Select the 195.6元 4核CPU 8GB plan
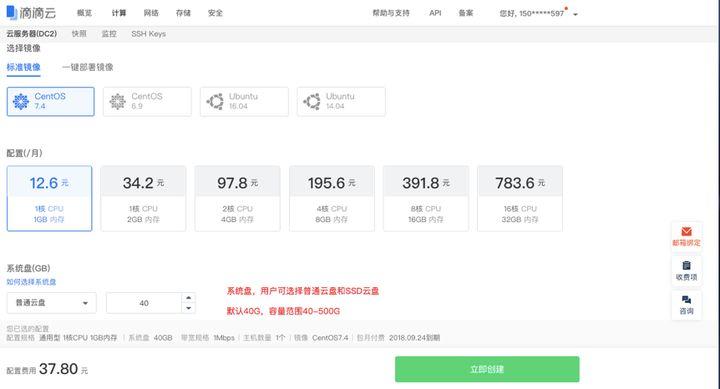 [332, 198]
